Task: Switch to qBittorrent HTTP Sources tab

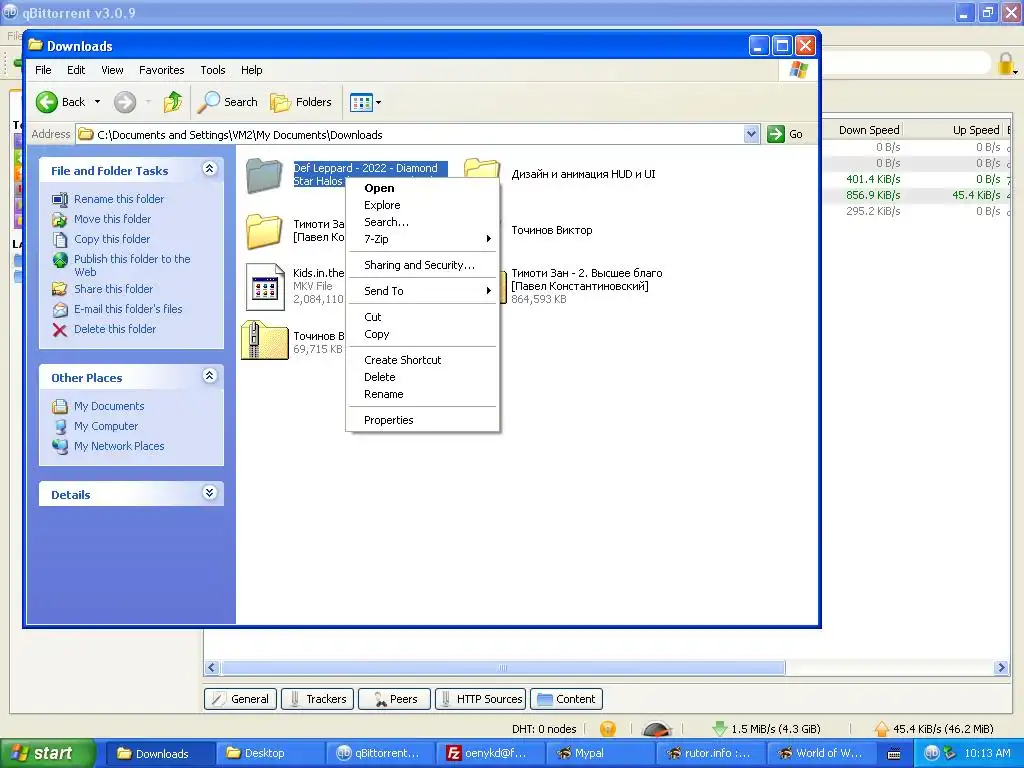Action: click(481, 699)
